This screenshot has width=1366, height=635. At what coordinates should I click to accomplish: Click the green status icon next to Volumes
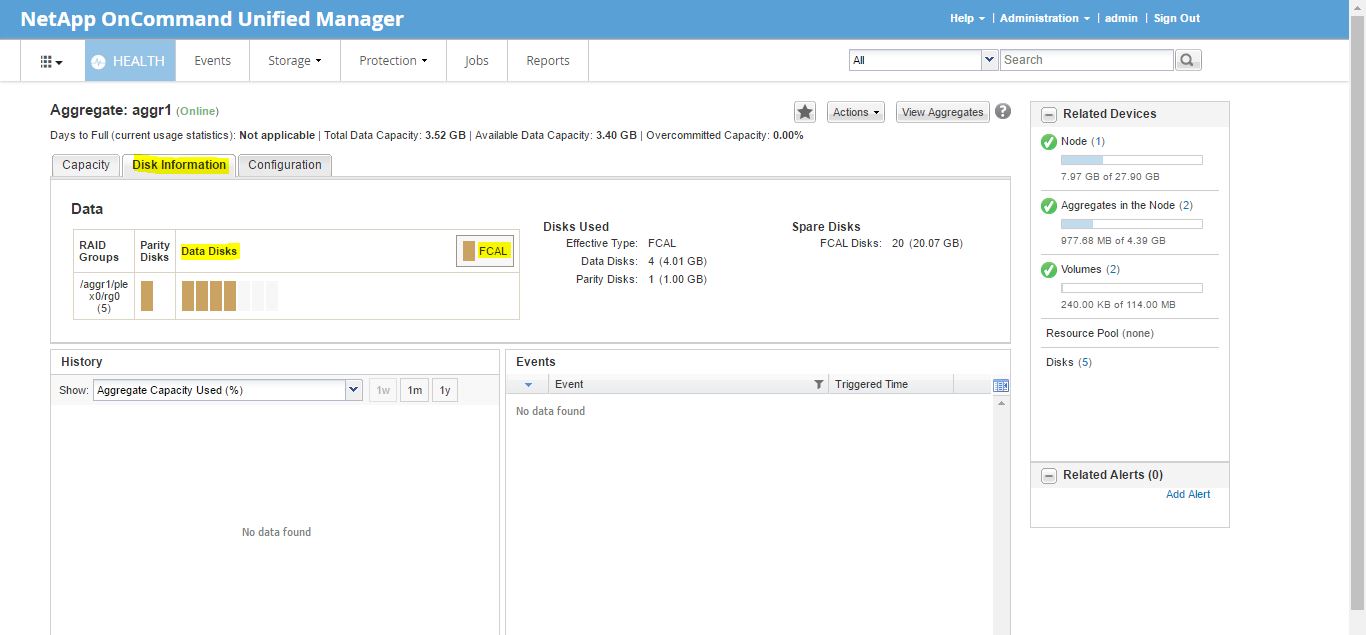[1046, 269]
